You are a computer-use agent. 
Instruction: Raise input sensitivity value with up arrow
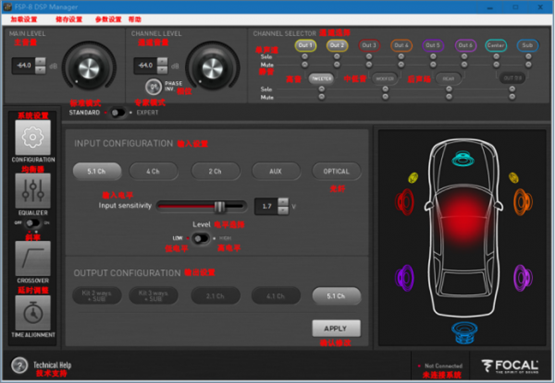point(283,202)
